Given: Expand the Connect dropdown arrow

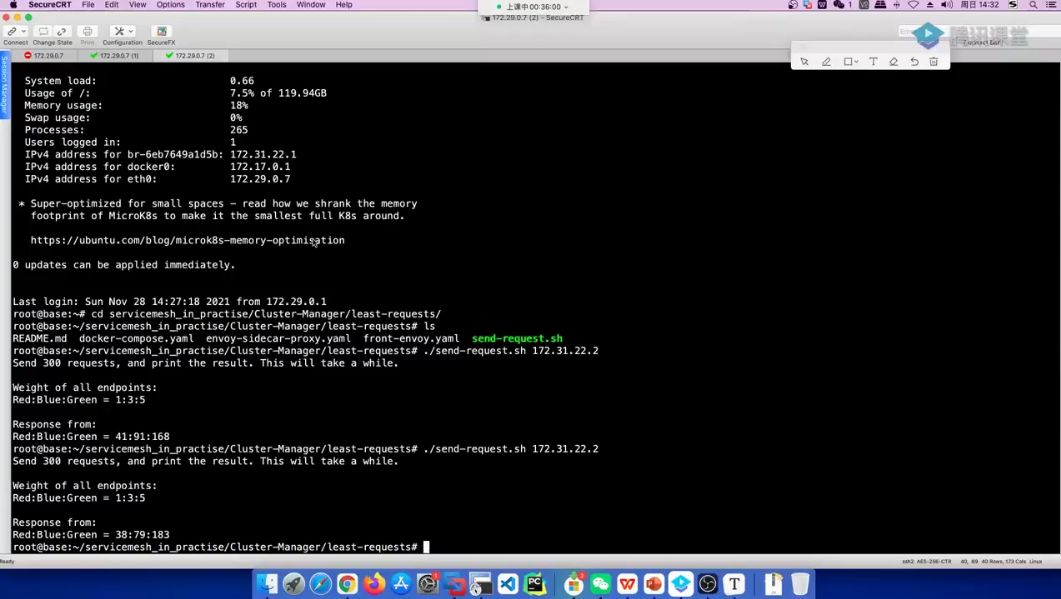Looking at the screenshot, I should tap(24, 32).
